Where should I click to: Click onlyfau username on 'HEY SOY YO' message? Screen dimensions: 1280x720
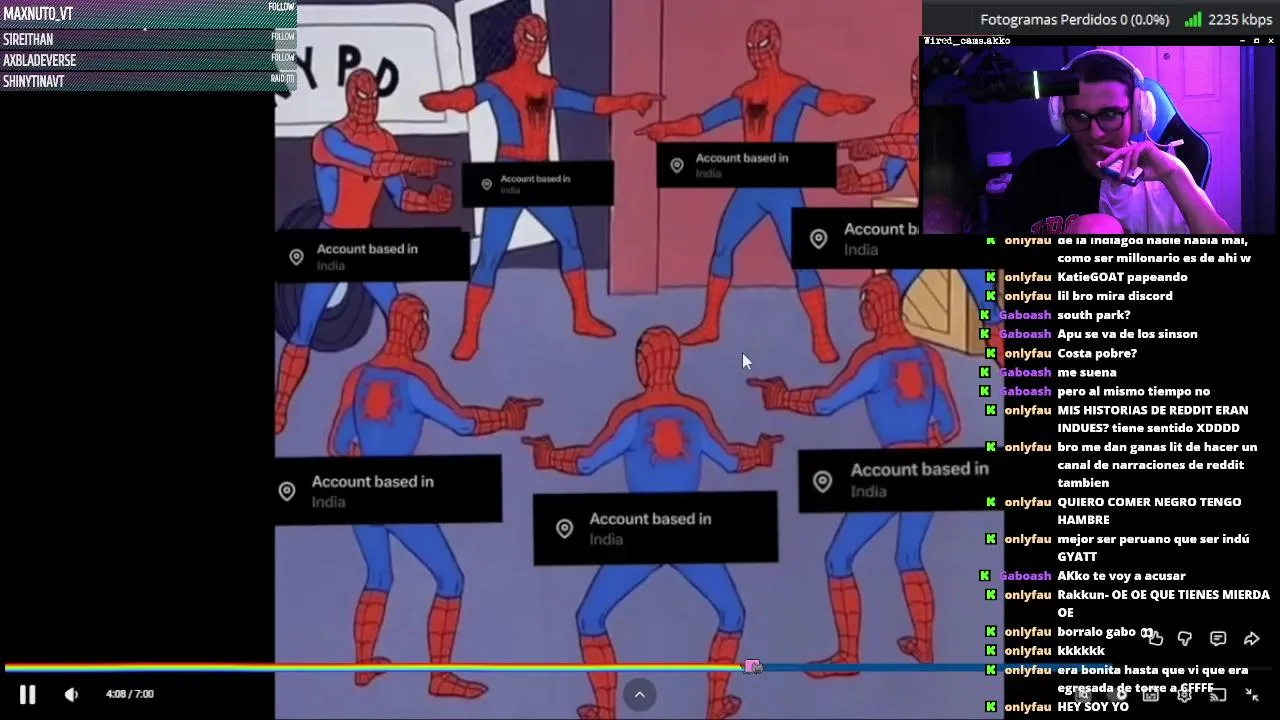coord(1028,707)
